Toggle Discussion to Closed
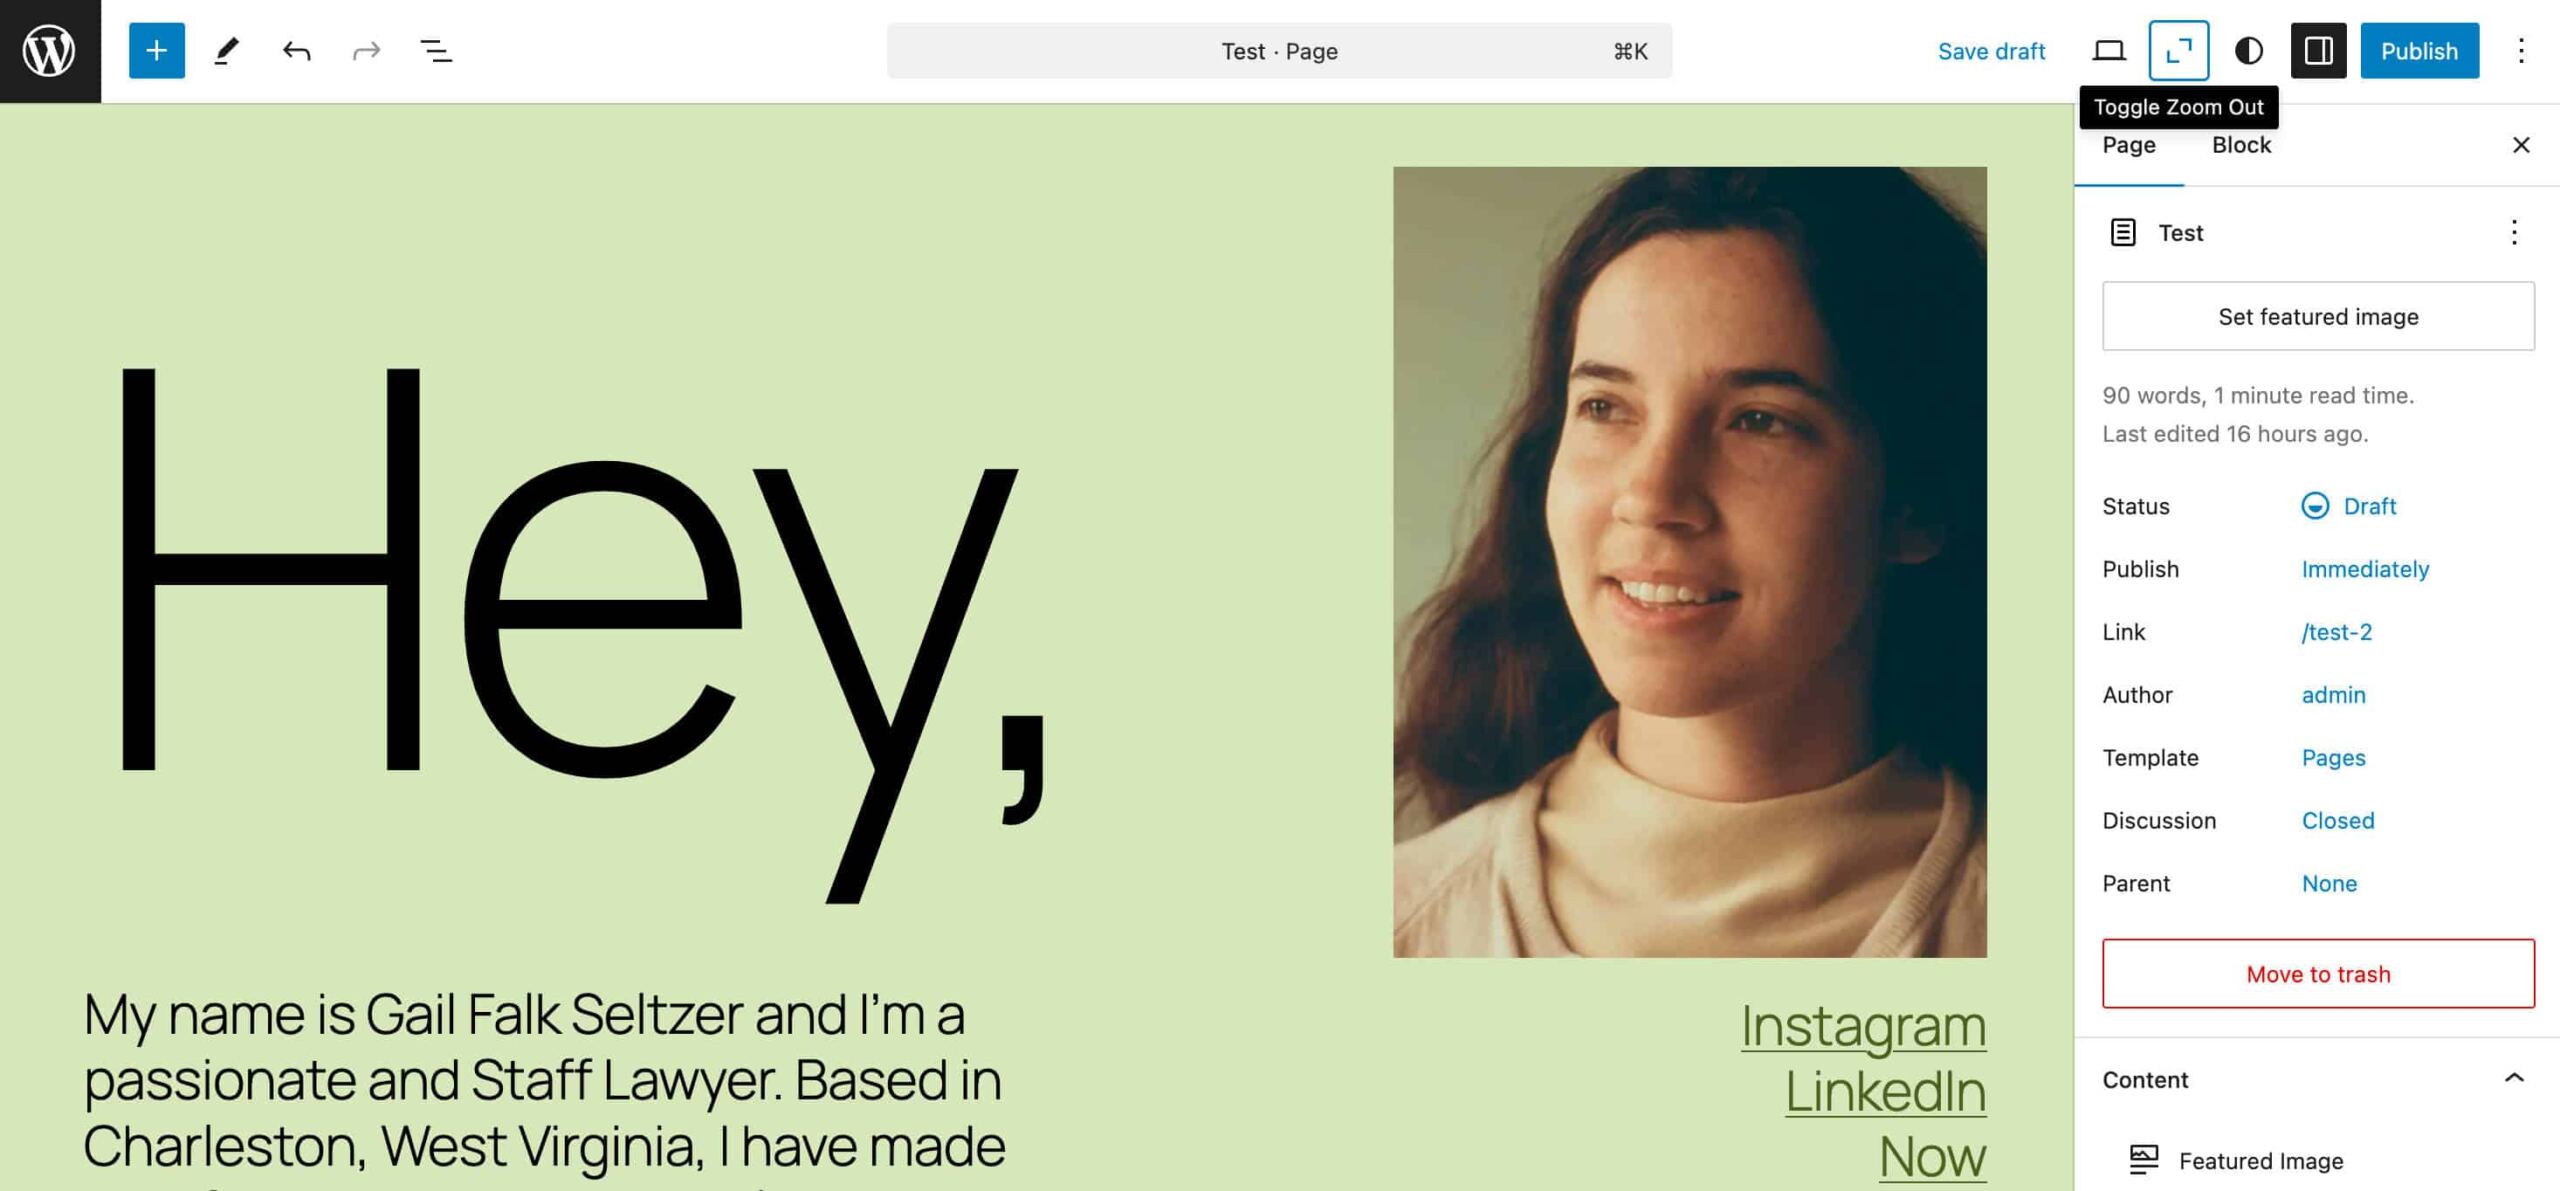This screenshot has width=2560, height=1191. (2338, 820)
